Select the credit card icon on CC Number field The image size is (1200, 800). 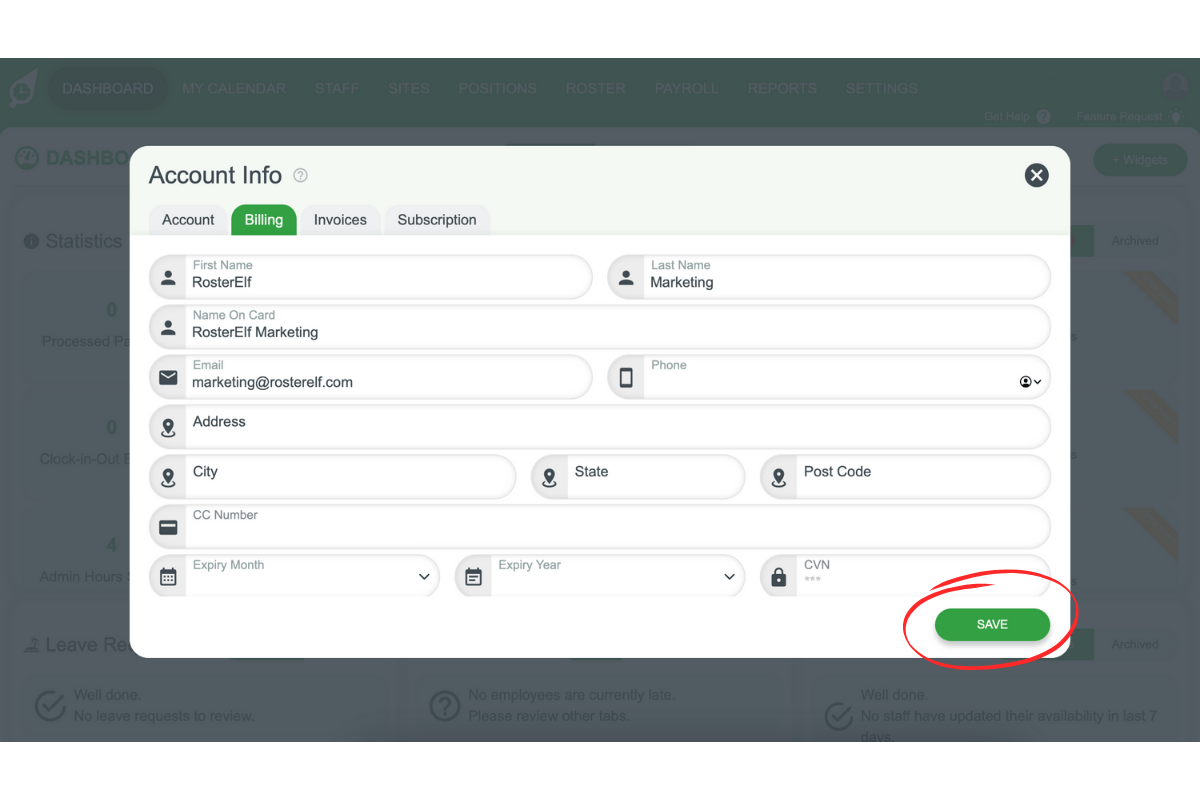point(168,527)
